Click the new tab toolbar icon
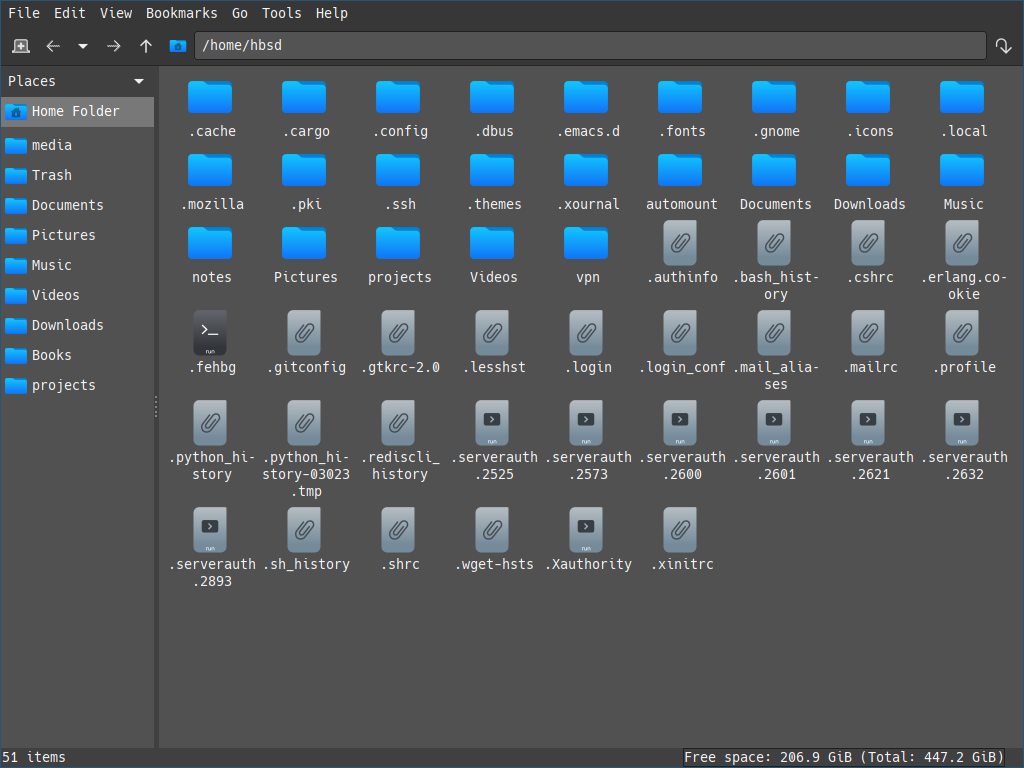Viewport: 1024px width, 768px height. tap(21, 46)
